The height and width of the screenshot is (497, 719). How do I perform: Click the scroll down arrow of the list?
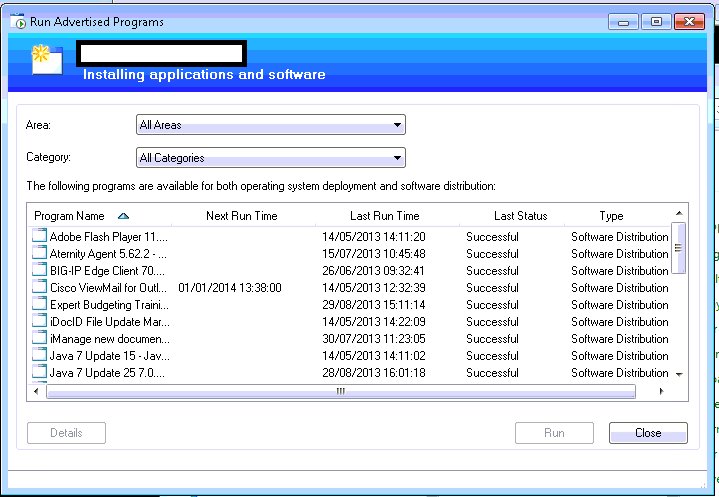coord(679,374)
